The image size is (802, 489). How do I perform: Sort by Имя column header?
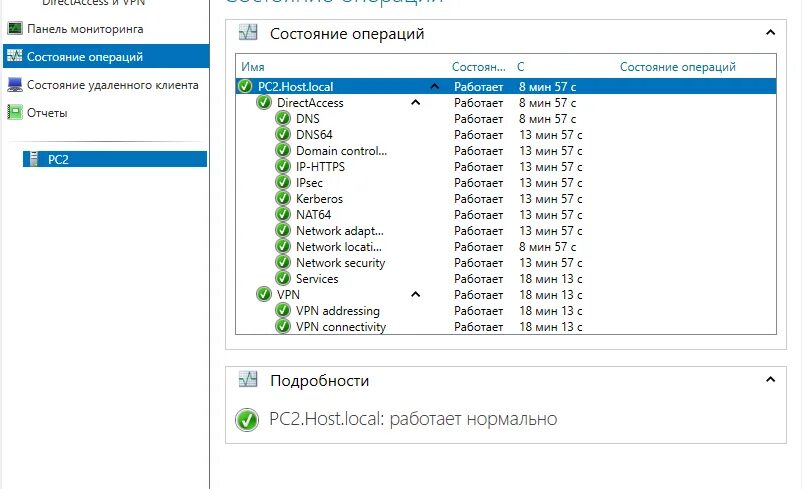[253, 66]
